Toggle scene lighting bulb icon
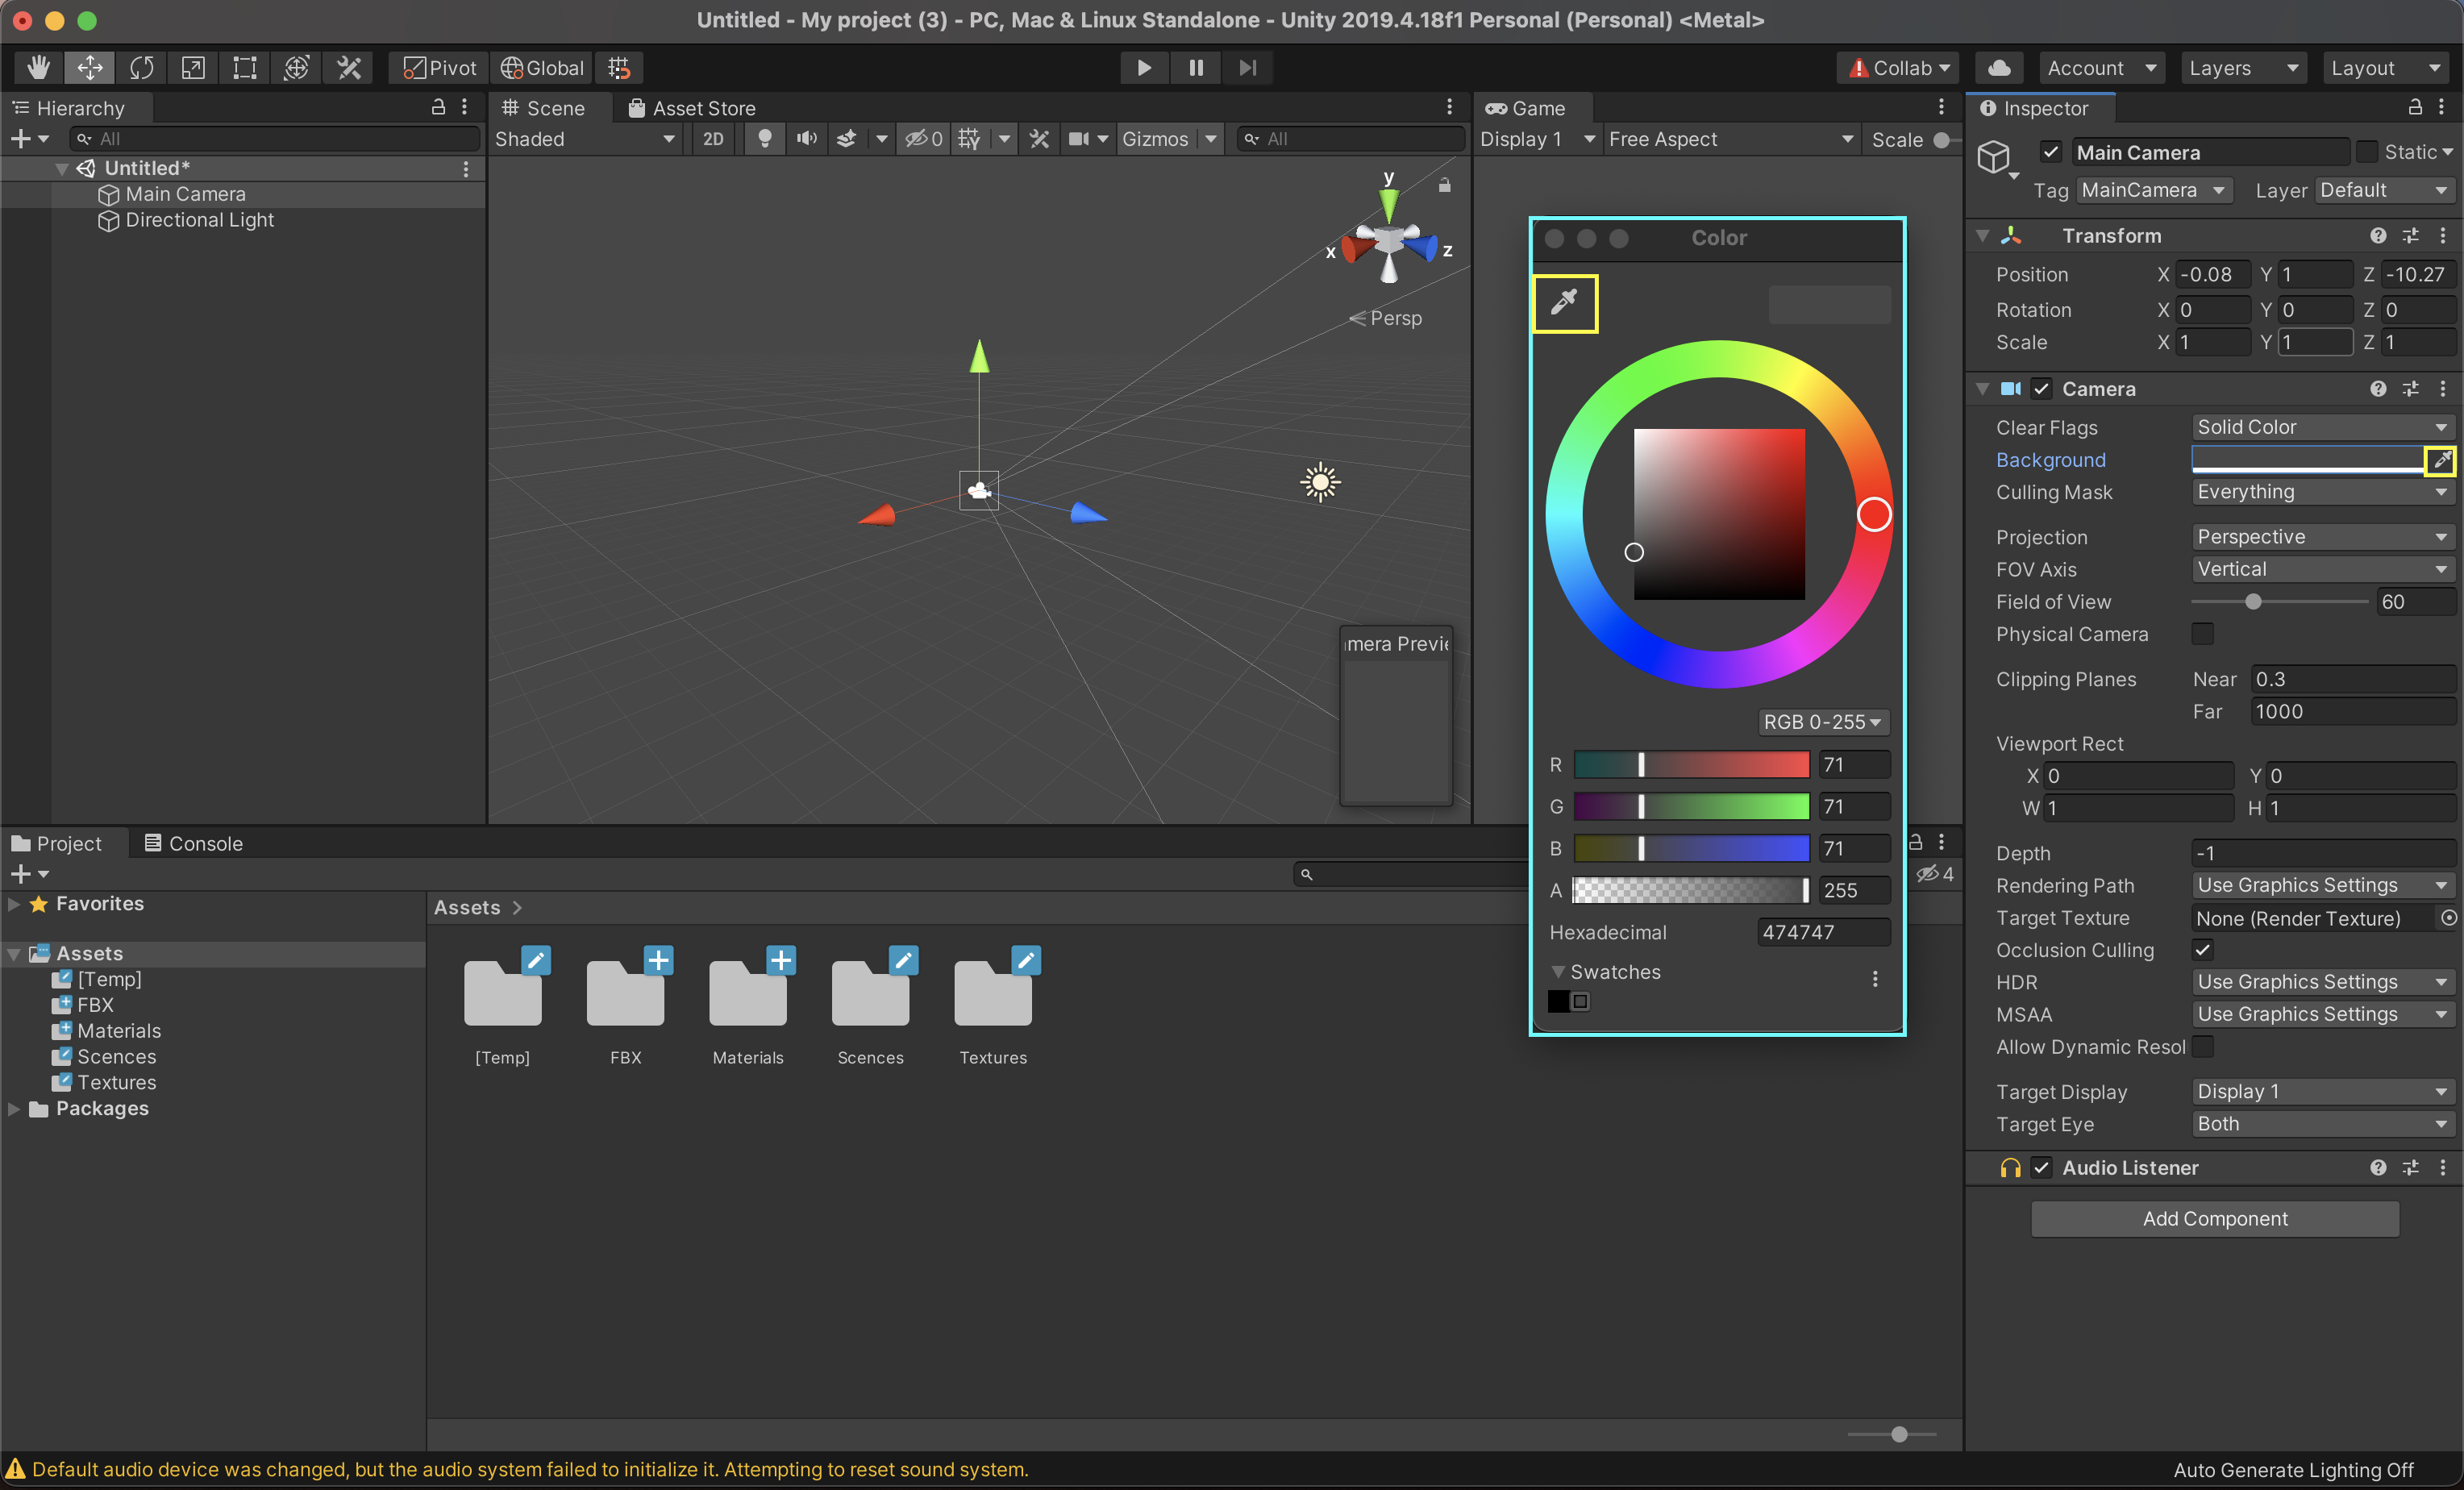The image size is (2464, 1490). pyautogui.click(x=764, y=139)
